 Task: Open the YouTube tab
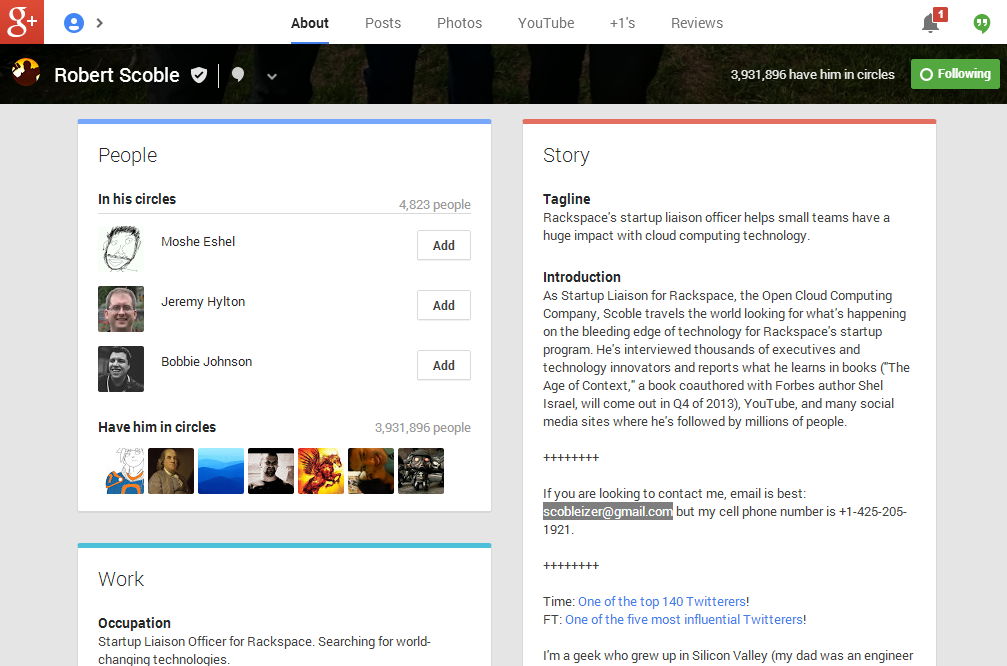coord(546,23)
